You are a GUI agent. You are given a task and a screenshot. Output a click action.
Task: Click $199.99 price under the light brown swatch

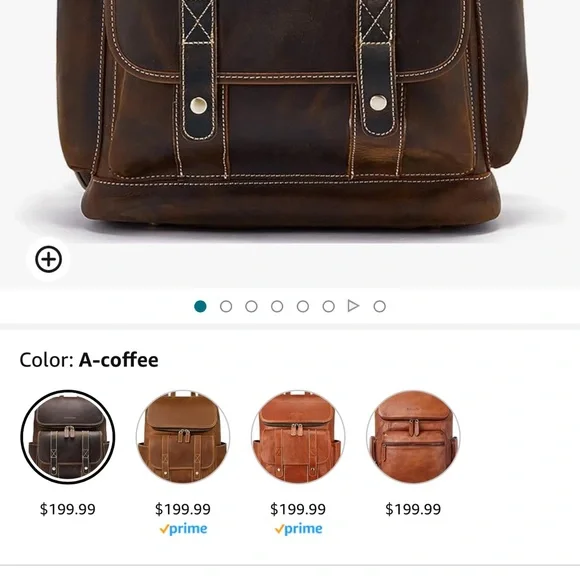(x=183, y=509)
